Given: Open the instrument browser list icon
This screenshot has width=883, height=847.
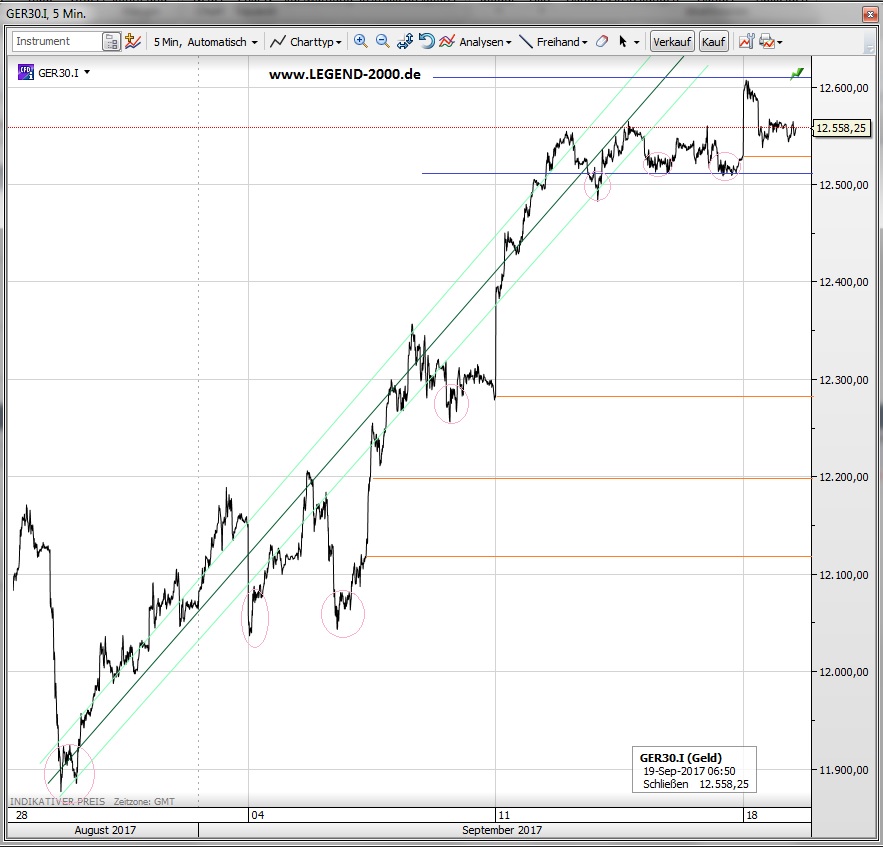Looking at the screenshot, I should pyautogui.click(x=112, y=42).
